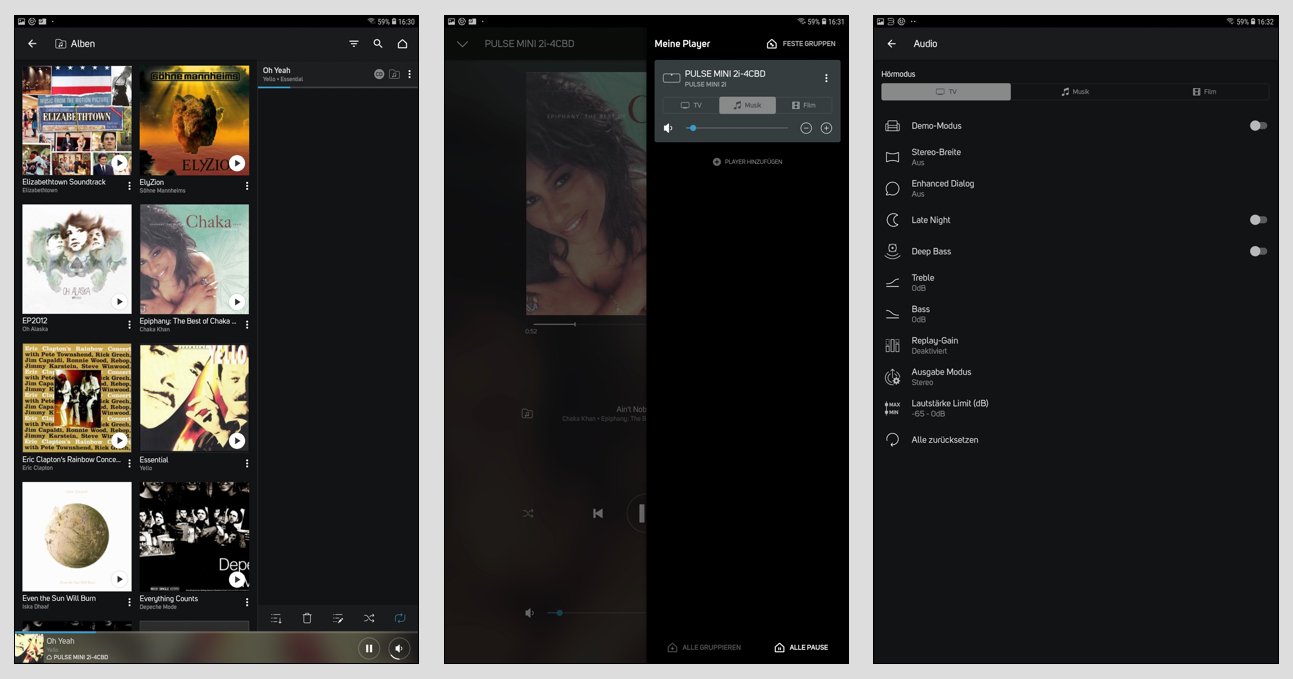This screenshot has width=1293, height=679.
Task: Open options menu for EP2012
Action: coord(129,325)
